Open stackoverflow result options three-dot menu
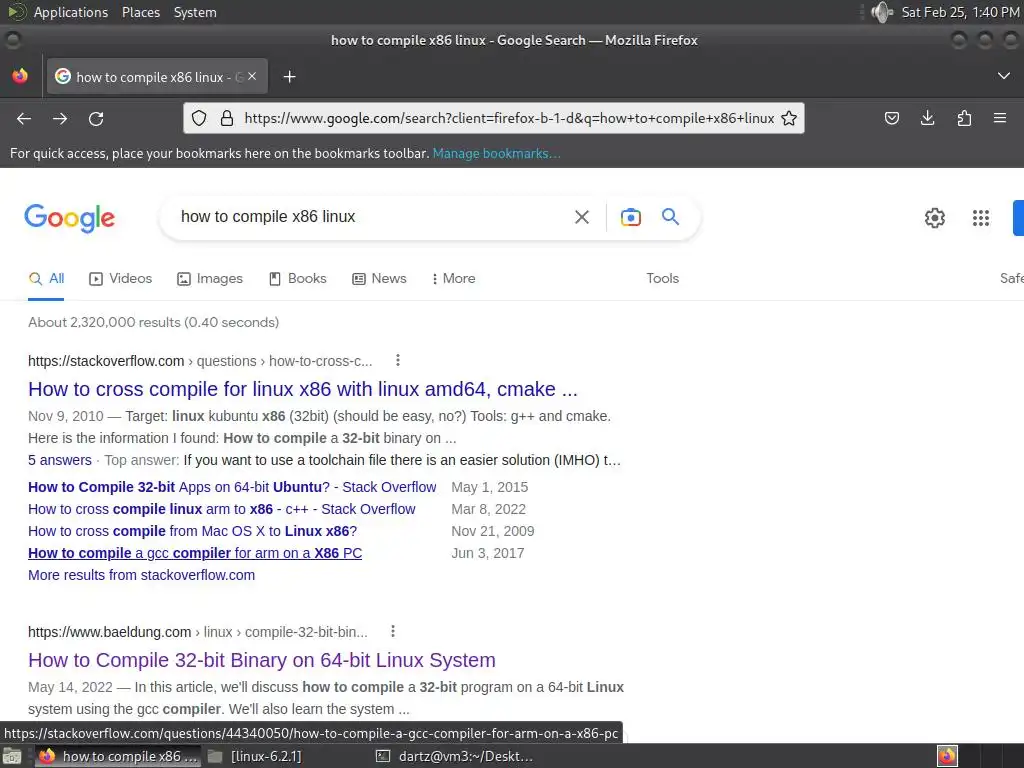Image resolution: width=1024 pixels, height=768 pixels. (x=398, y=360)
